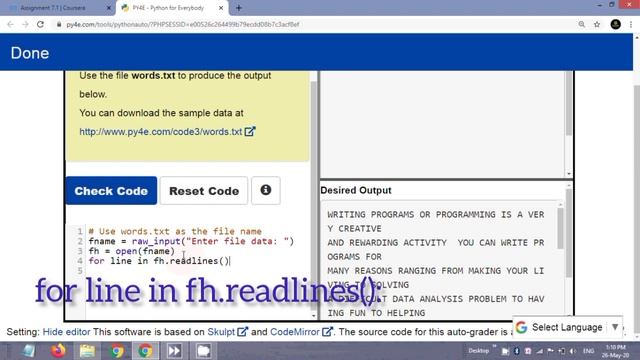Click the 'fh = open(fname)' code line
The height and width of the screenshot is (360, 640).
131,251
